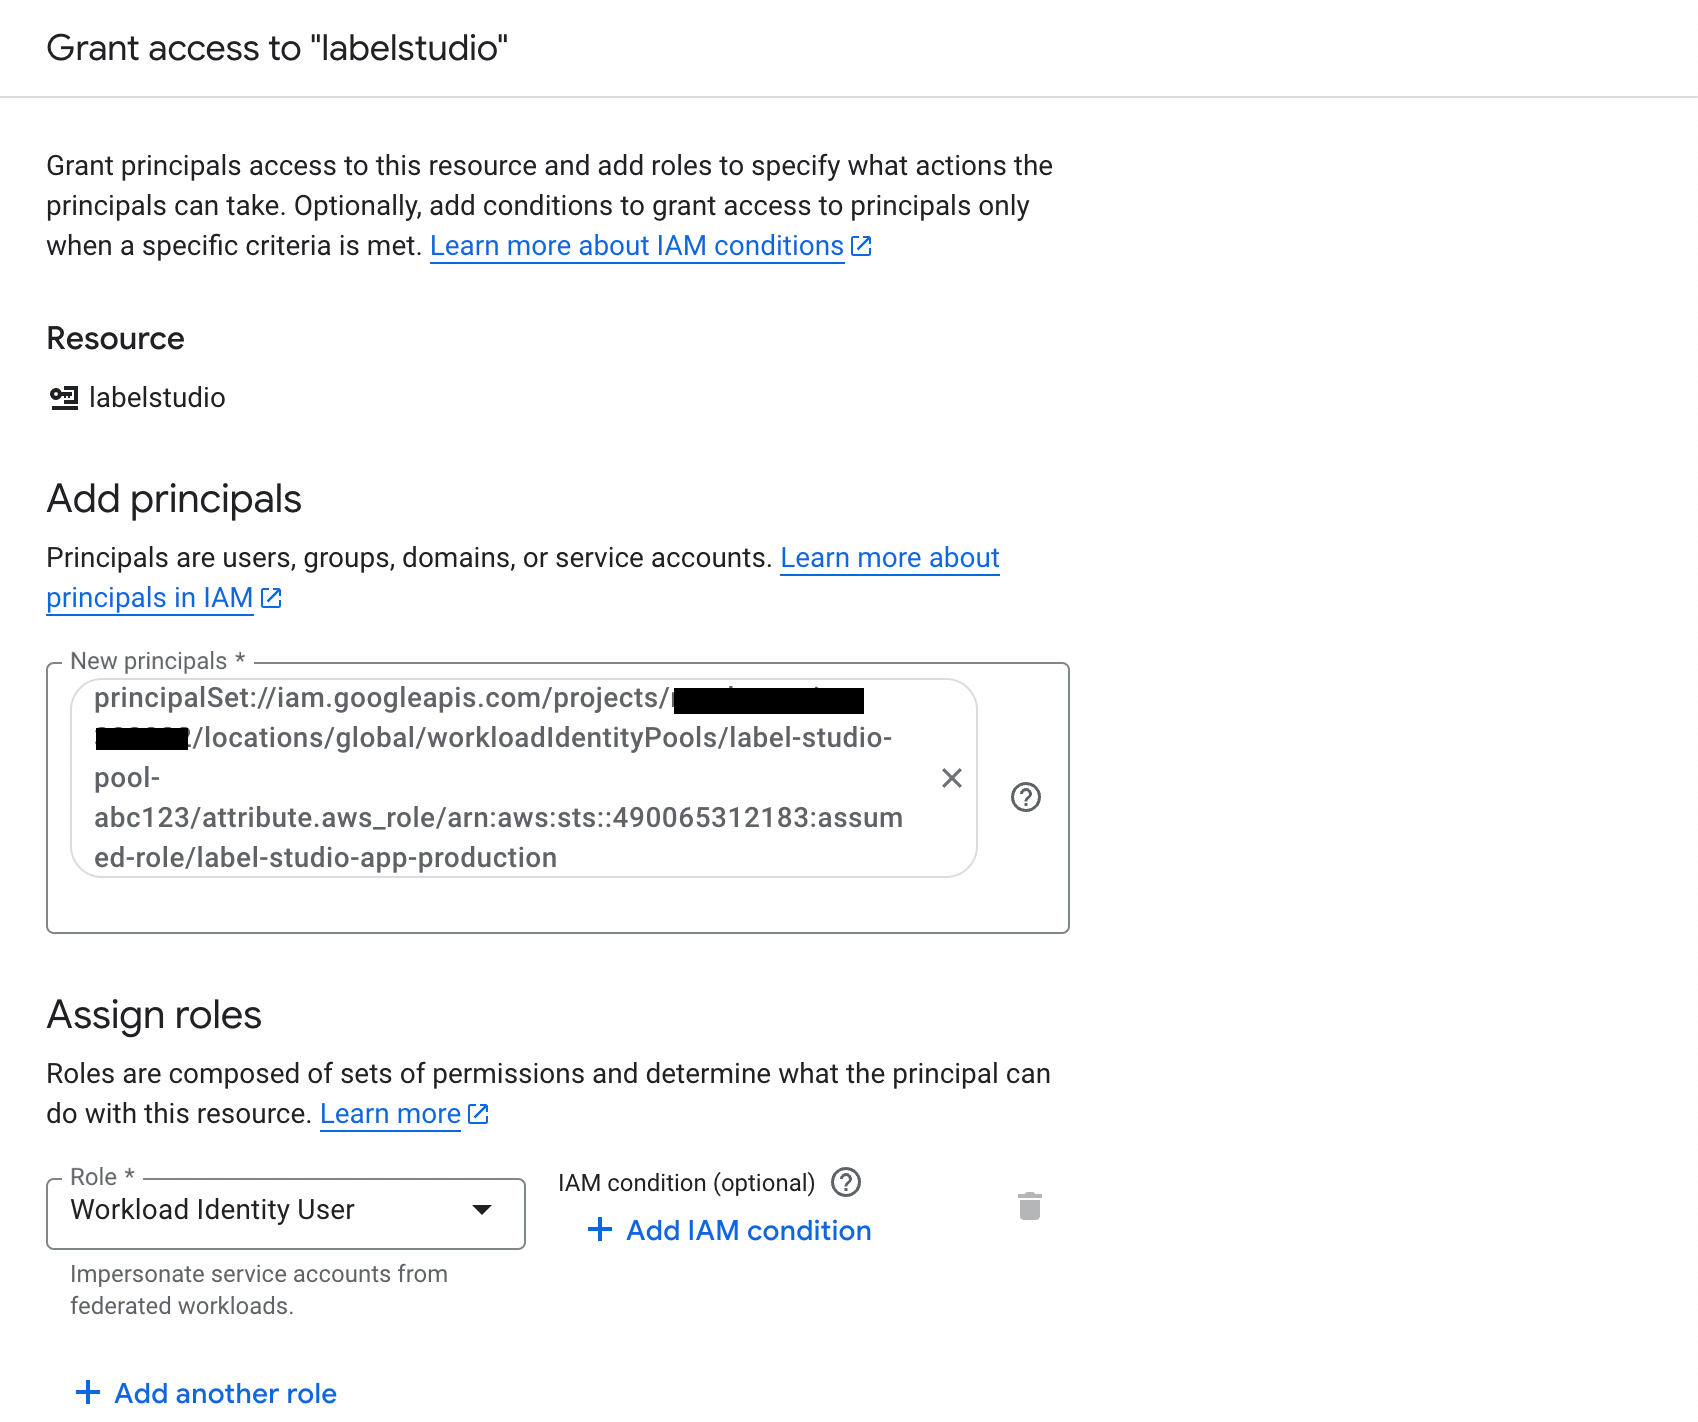Open Learn more about IAM conditions

pos(635,246)
